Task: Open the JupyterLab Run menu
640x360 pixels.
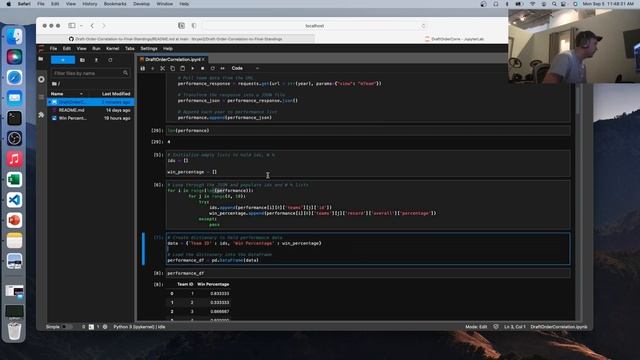Action: [x=96, y=49]
